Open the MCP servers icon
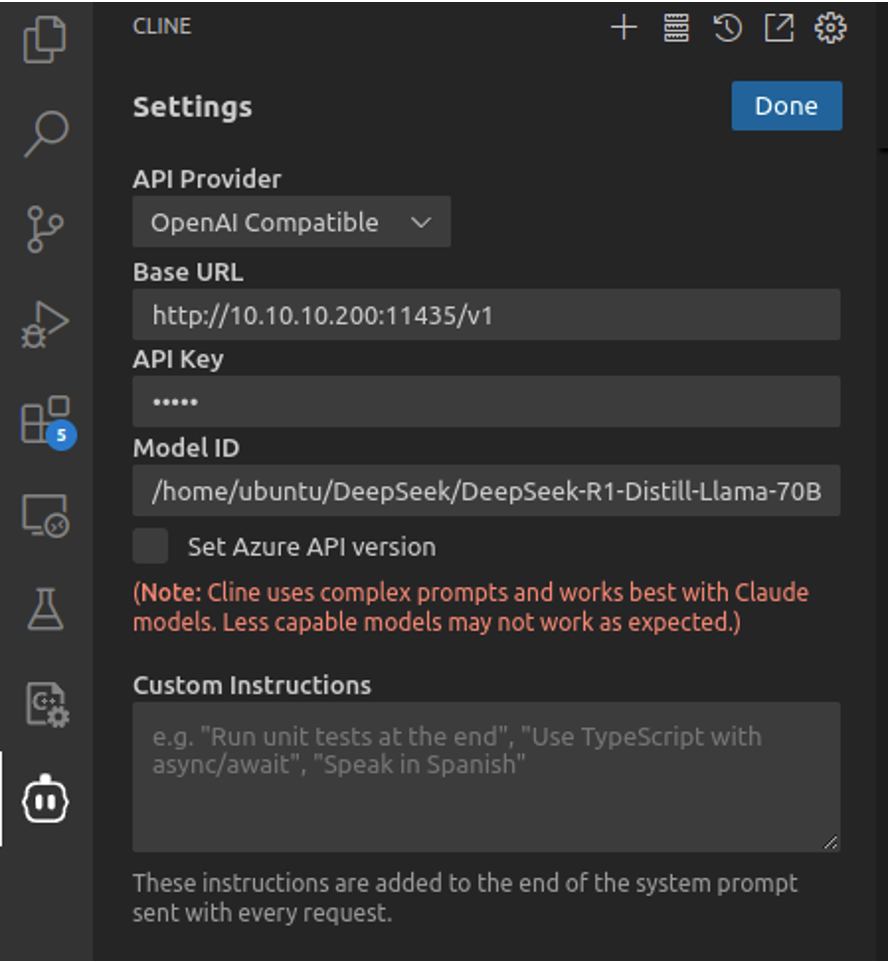Screen dimensions: 890x962 pos(677,28)
